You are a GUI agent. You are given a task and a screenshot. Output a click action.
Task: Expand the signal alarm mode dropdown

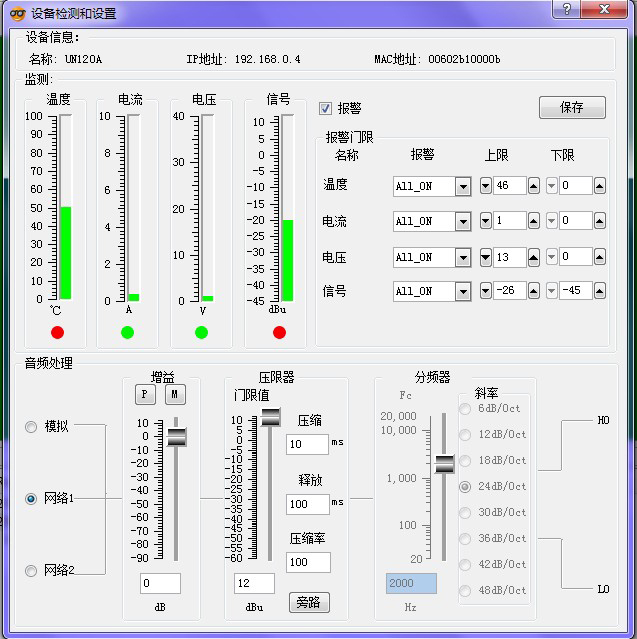(462, 291)
